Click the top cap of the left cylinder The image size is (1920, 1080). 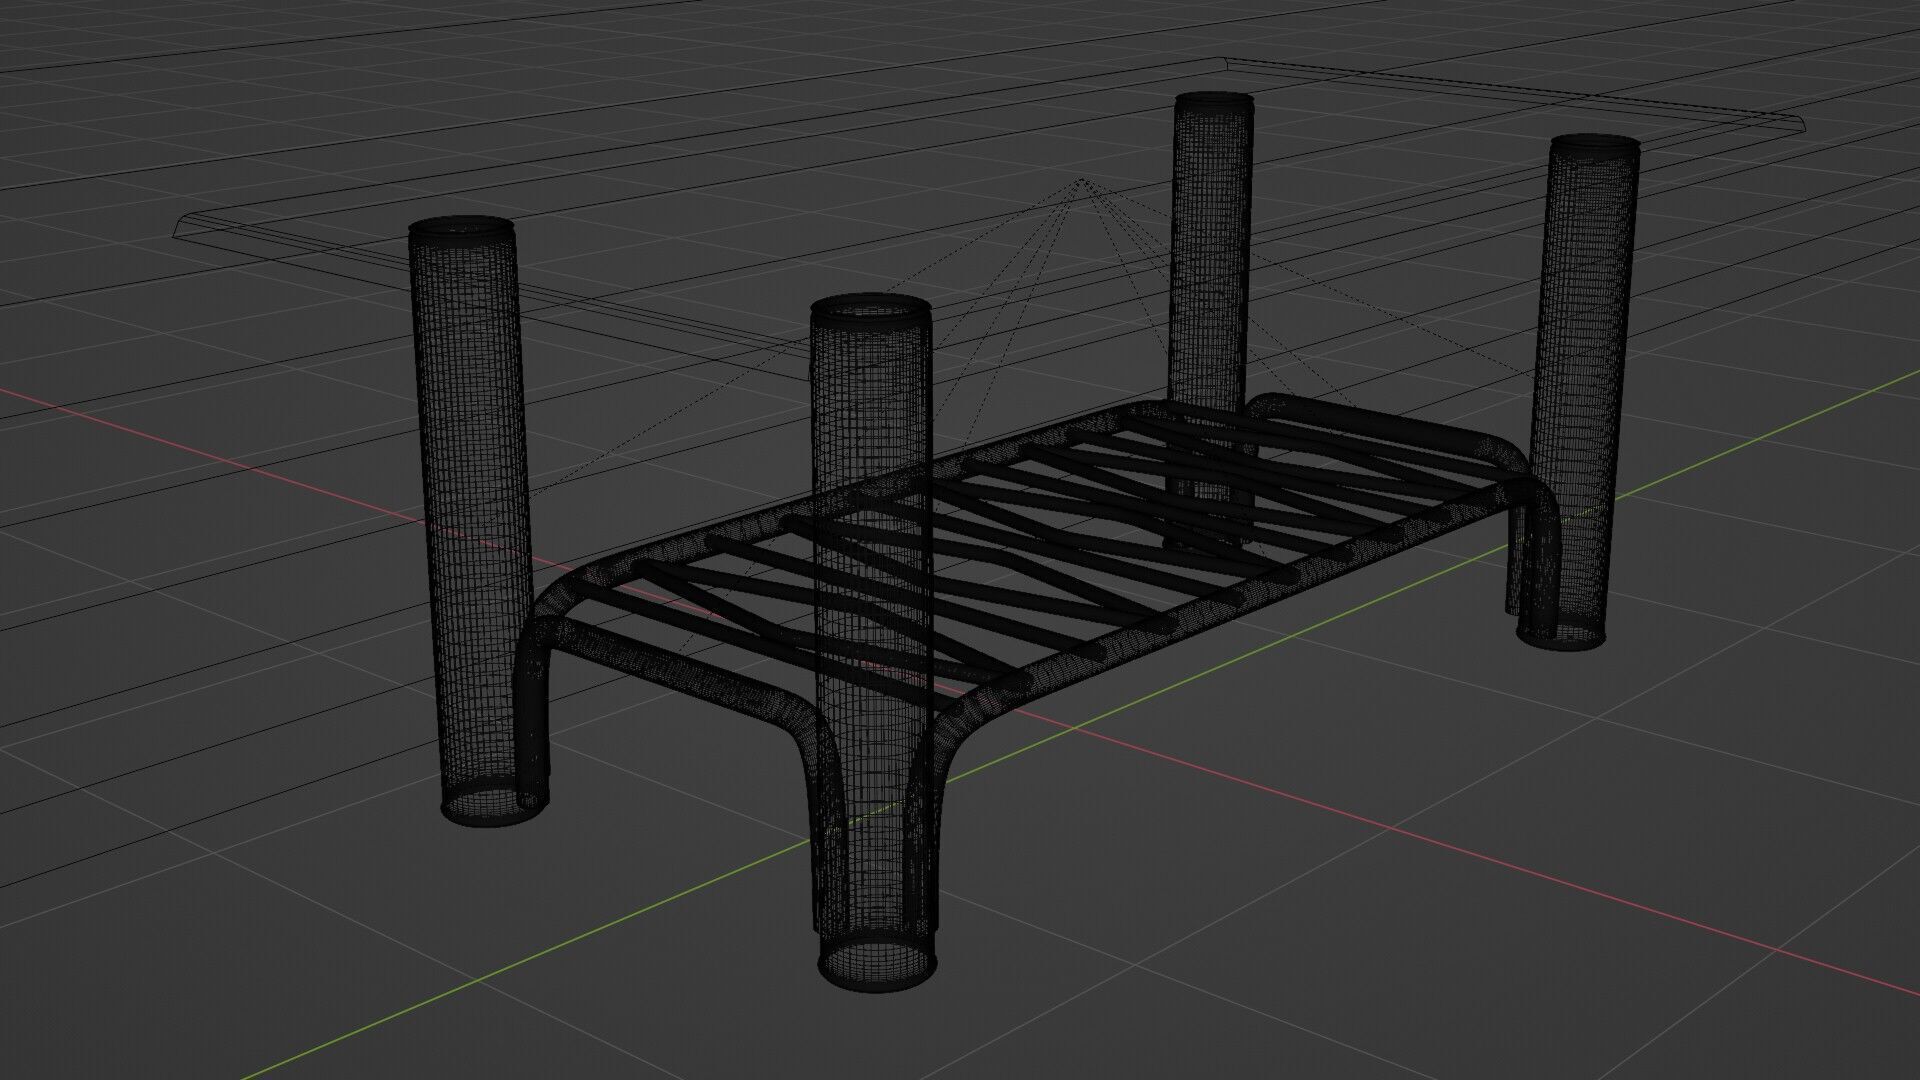coord(462,229)
